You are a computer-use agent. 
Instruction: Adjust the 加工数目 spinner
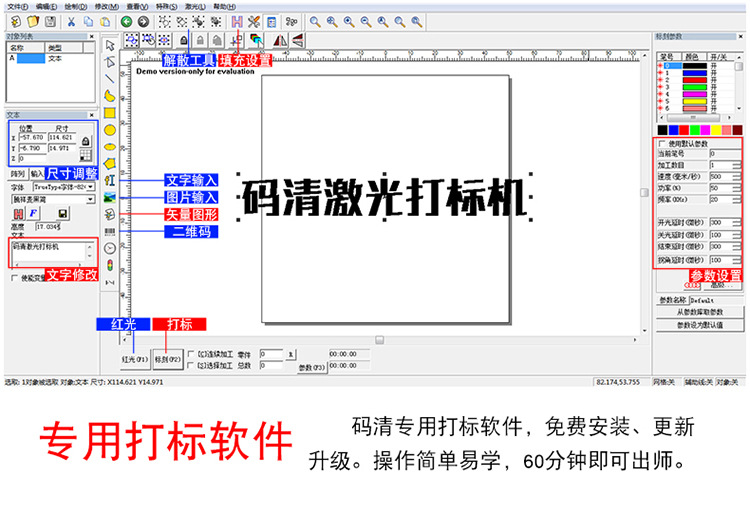pos(737,165)
